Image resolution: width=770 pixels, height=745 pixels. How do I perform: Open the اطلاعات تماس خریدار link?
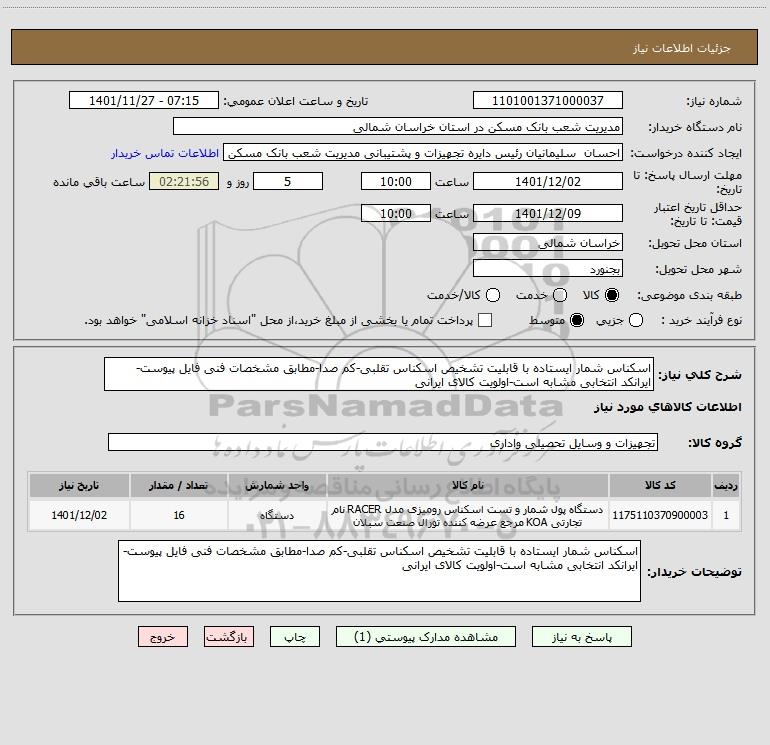[x=165, y=153]
